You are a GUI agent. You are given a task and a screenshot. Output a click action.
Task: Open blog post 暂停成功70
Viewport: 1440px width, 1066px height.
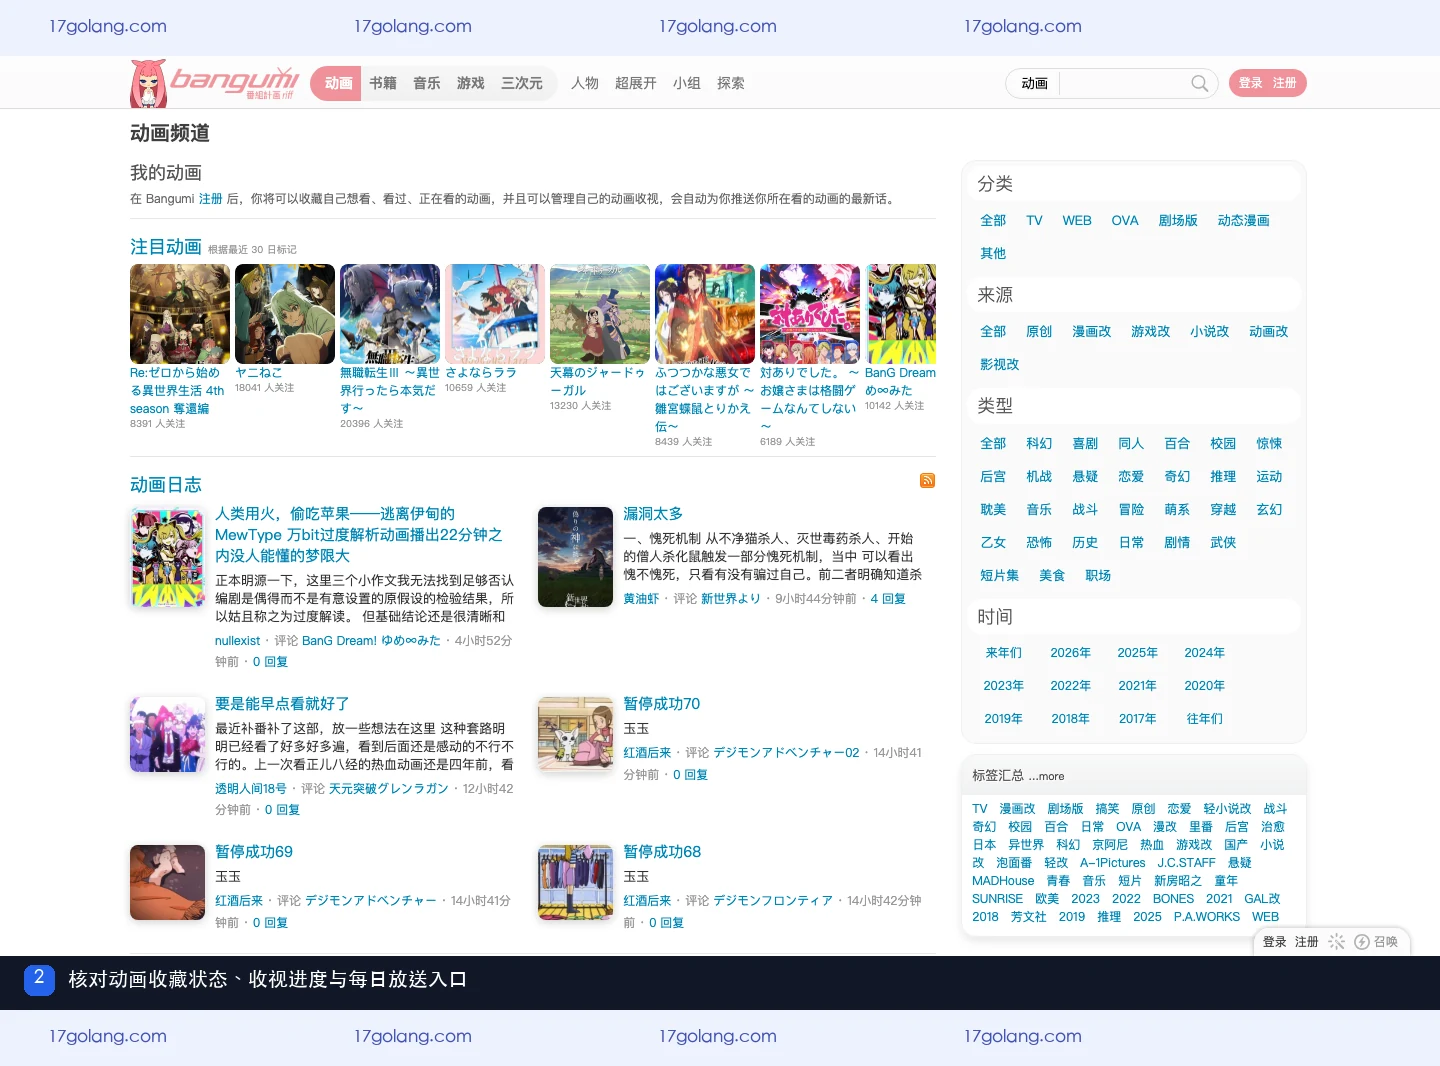[662, 703]
